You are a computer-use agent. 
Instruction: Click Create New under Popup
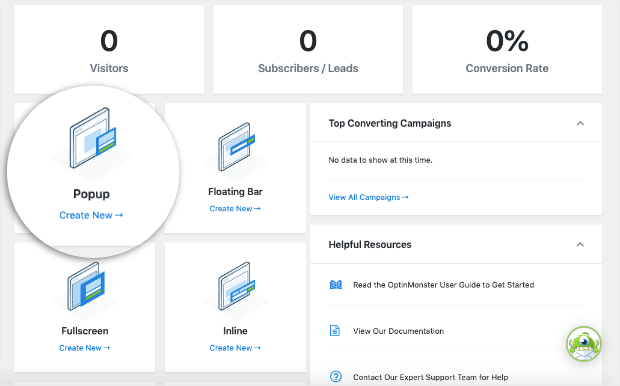91,215
